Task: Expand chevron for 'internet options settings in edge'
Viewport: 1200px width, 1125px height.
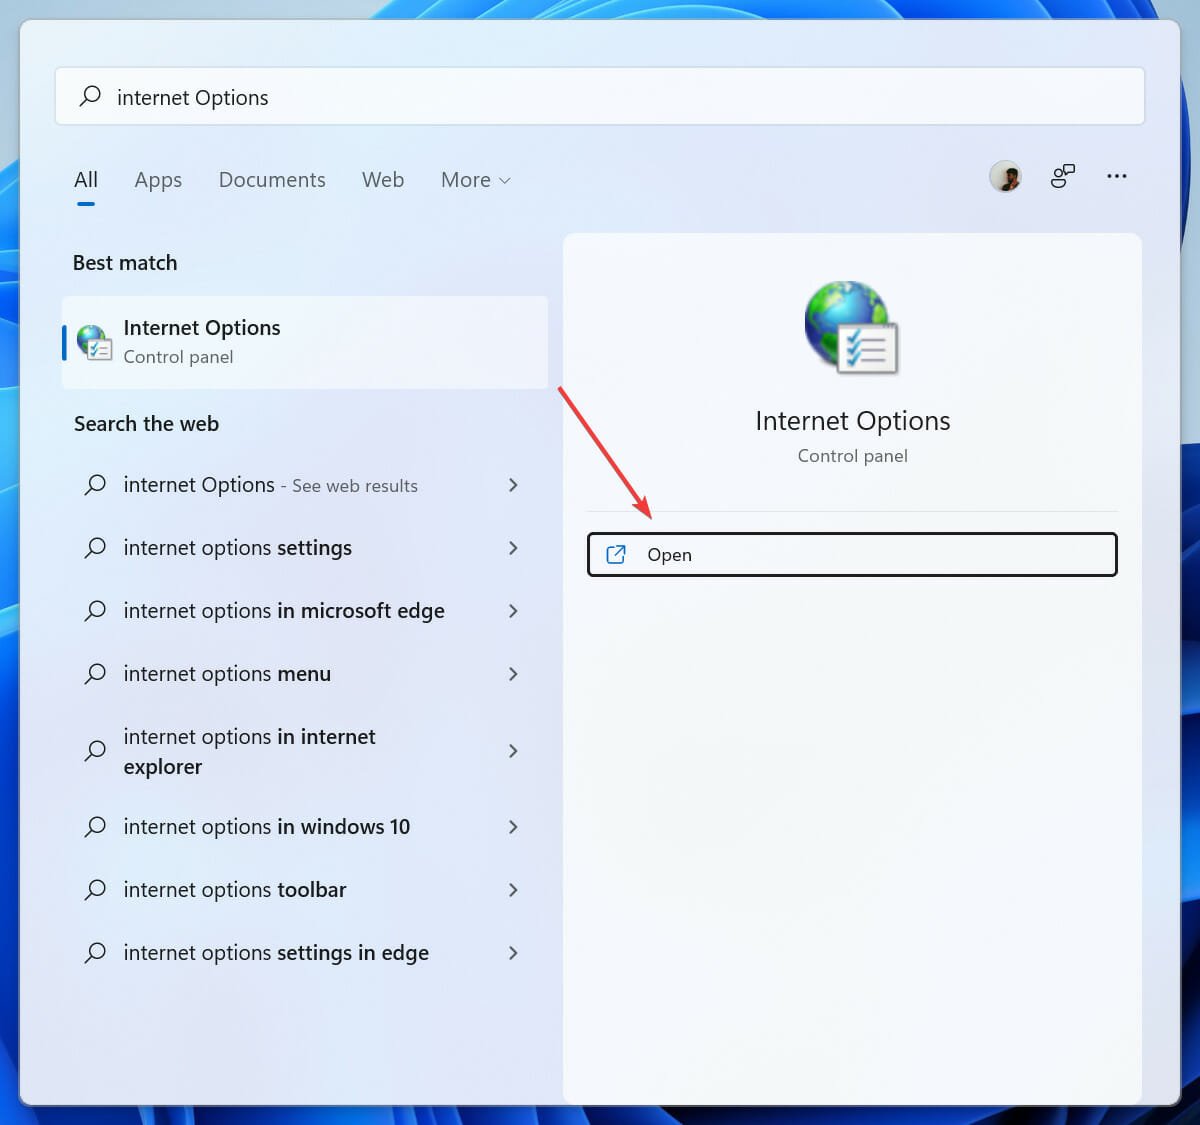Action: pos(513,953)
